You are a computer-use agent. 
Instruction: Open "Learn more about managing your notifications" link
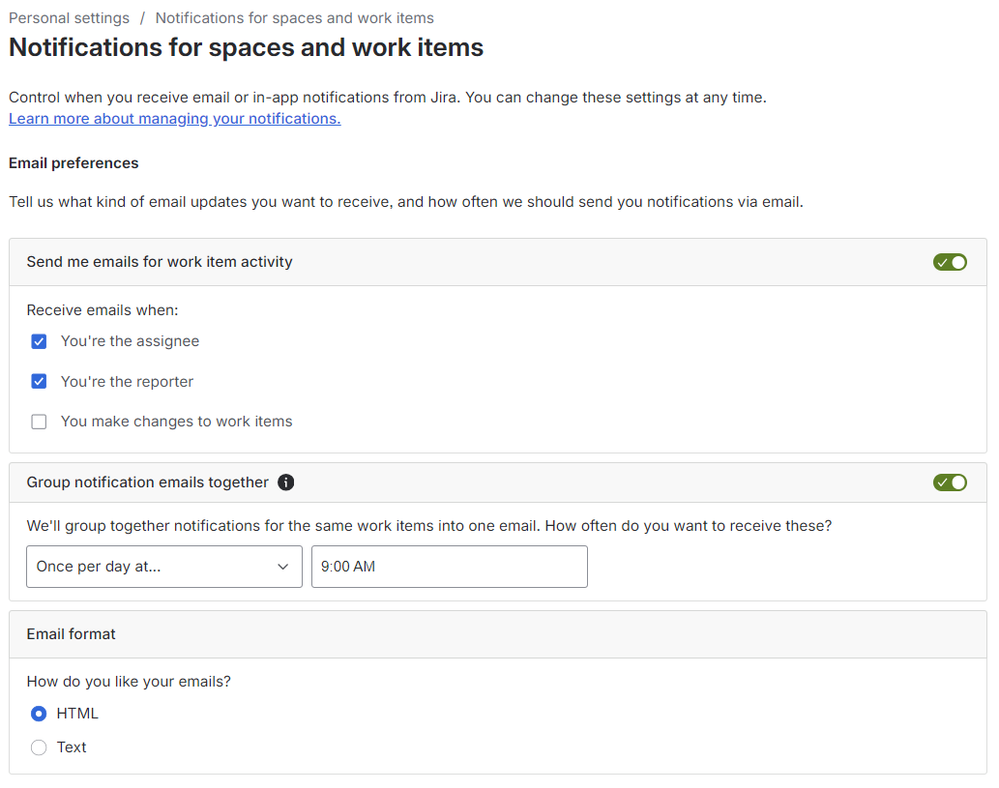point(174,119)
